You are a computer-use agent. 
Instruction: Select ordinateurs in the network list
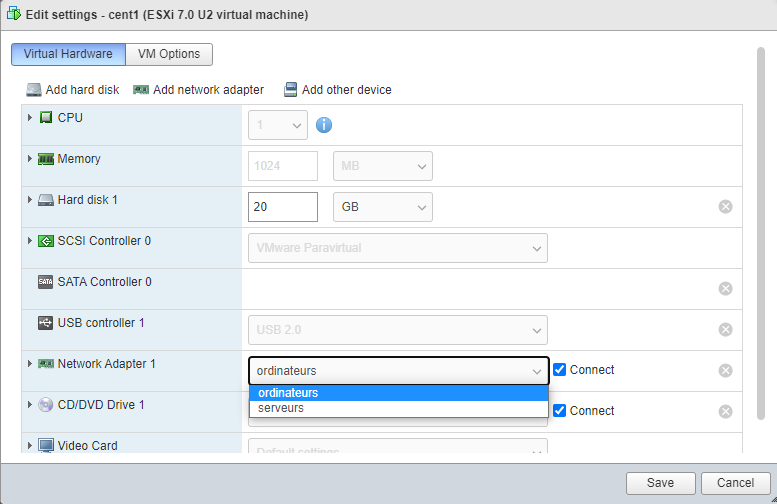(x=399, y=393)
